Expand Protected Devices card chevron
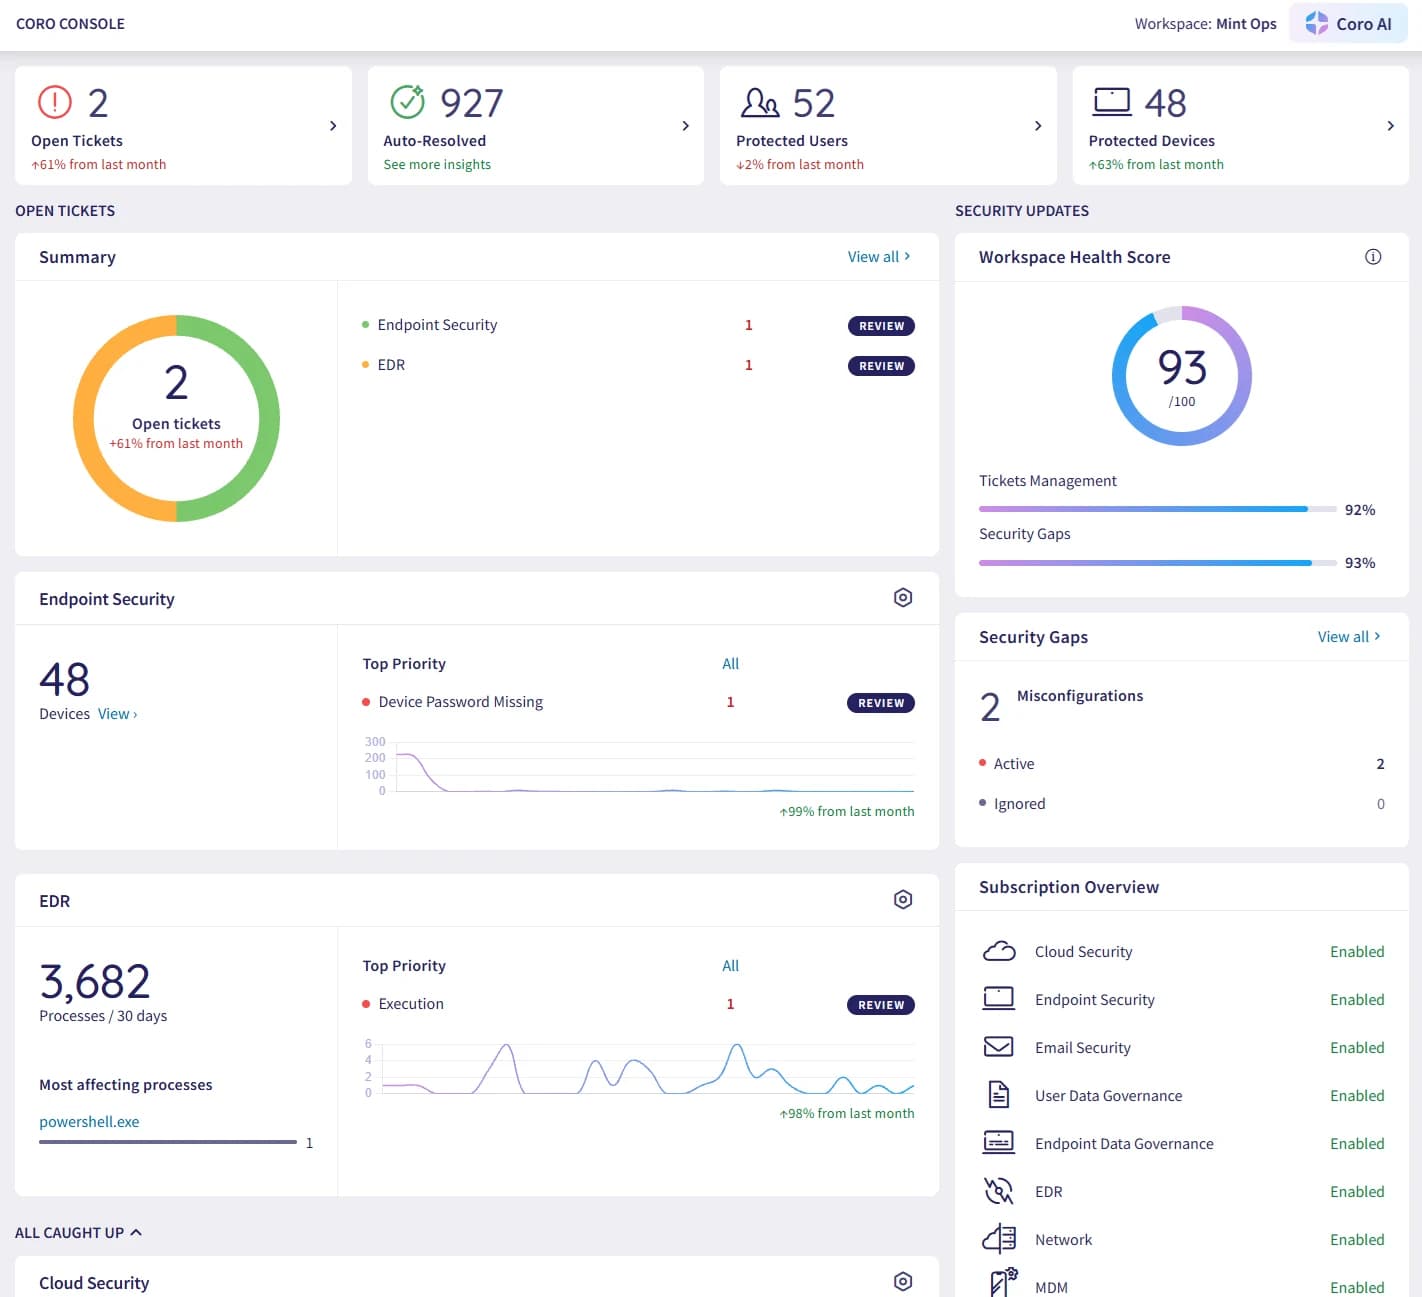 coord(1390,126)
